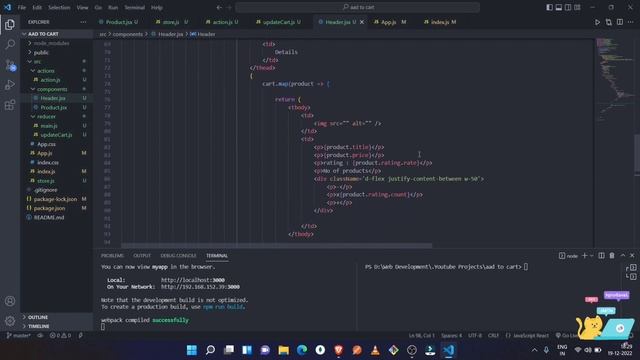
Task: Maximize the terminal panel with the chevron
Action: 622,256
